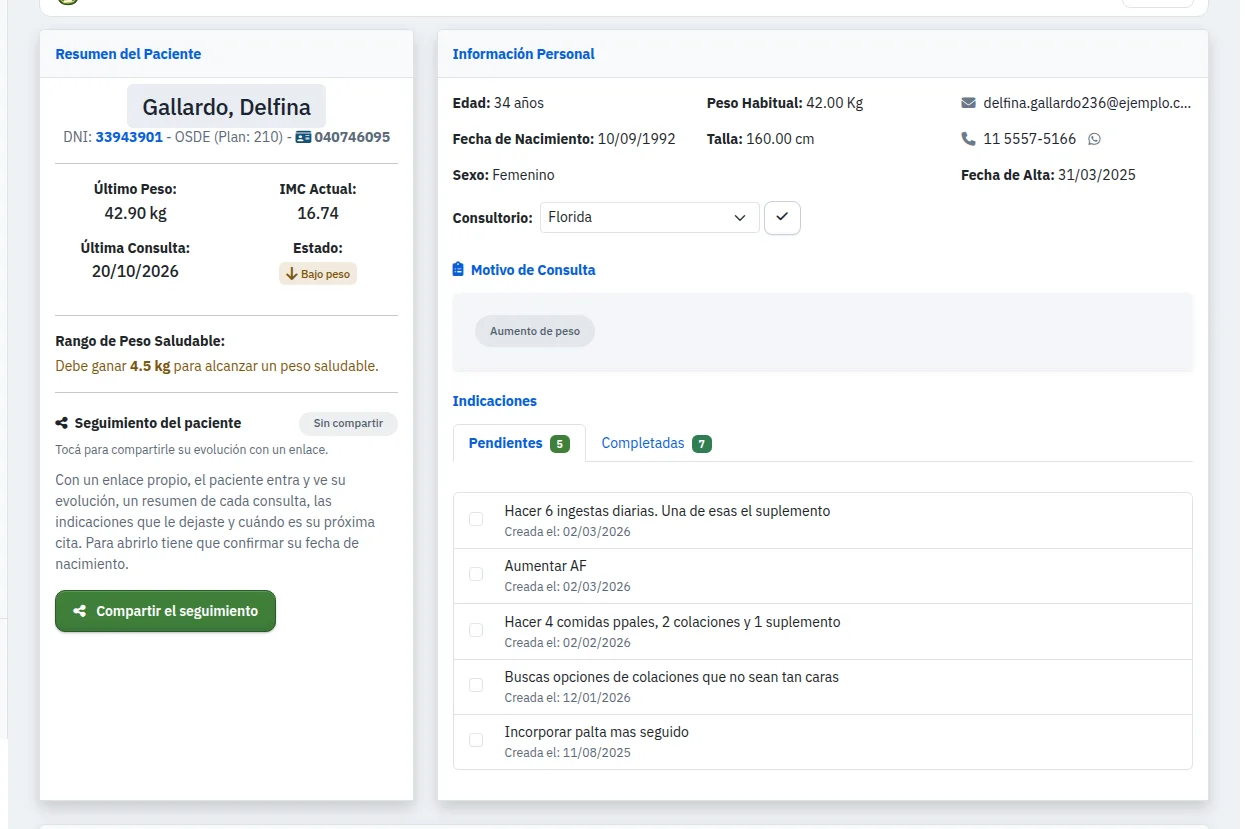Click the 'Sin compartir' status badge
Image resolution: width=1248 pixels, height=829 pixels.
pos(348,423)
